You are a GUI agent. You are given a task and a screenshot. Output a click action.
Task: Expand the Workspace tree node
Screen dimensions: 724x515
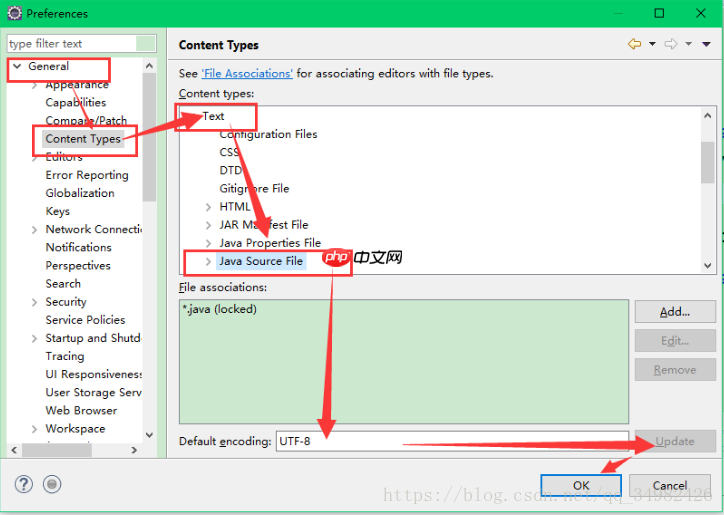click(34, 429)
